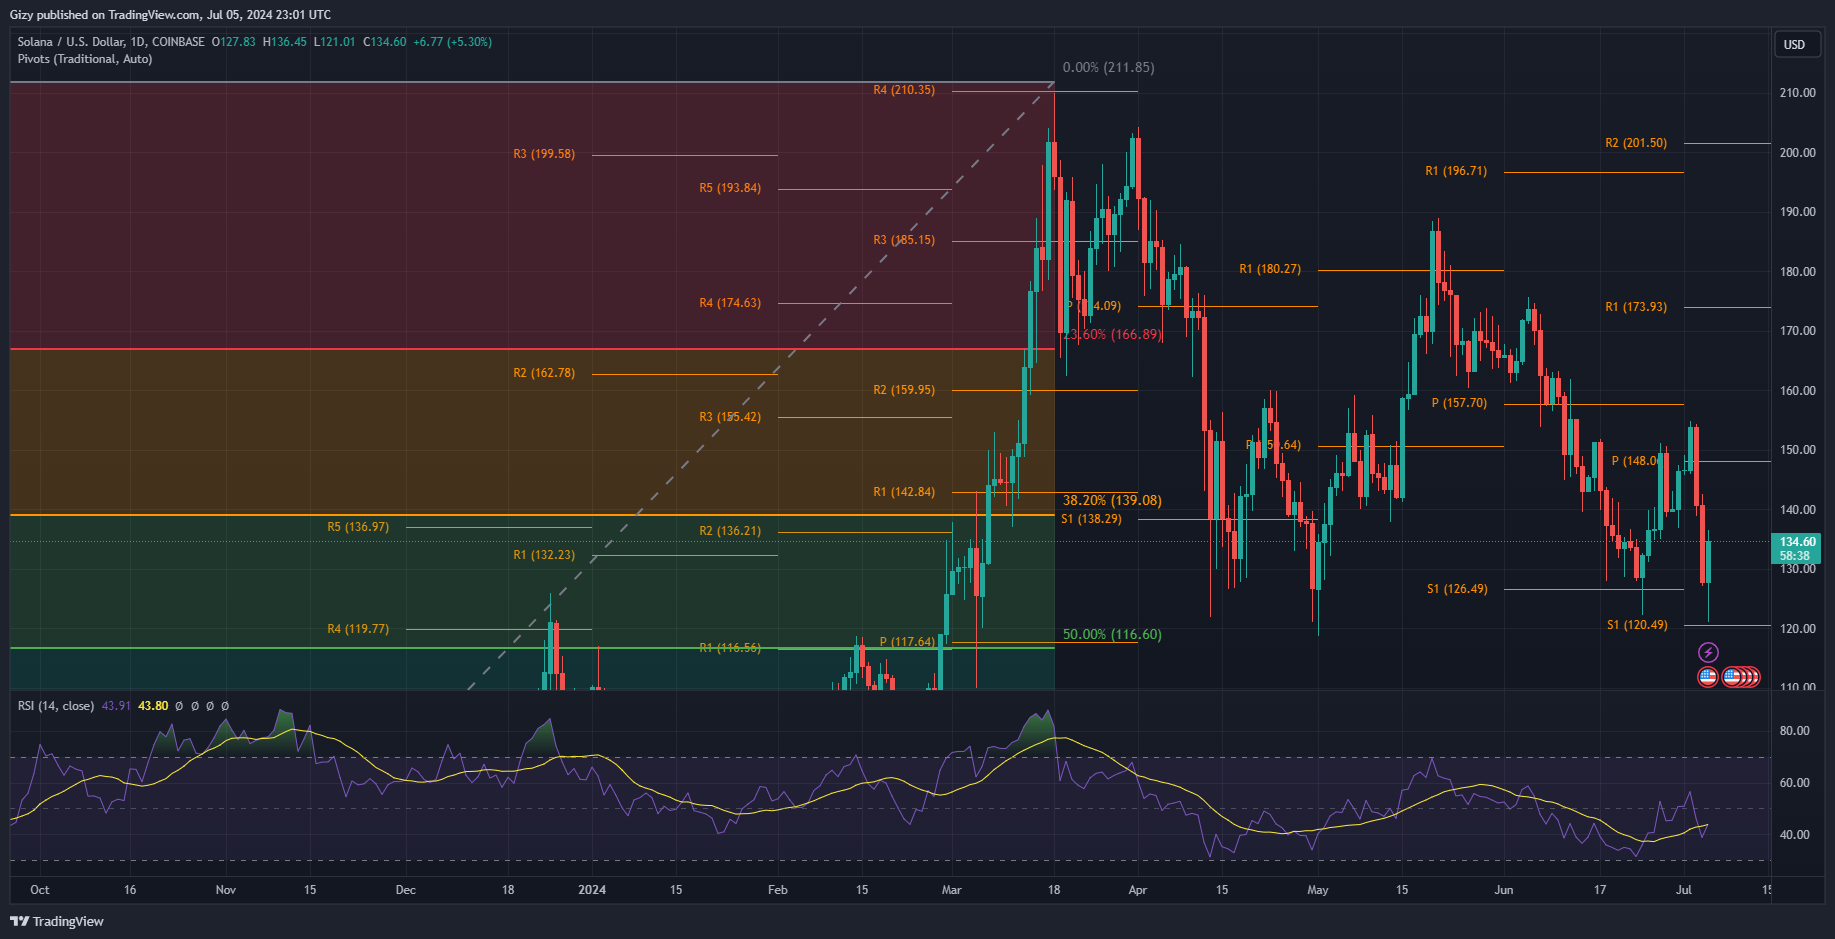Click the 80.00 RSI axis label

[x=1794, y=731]
